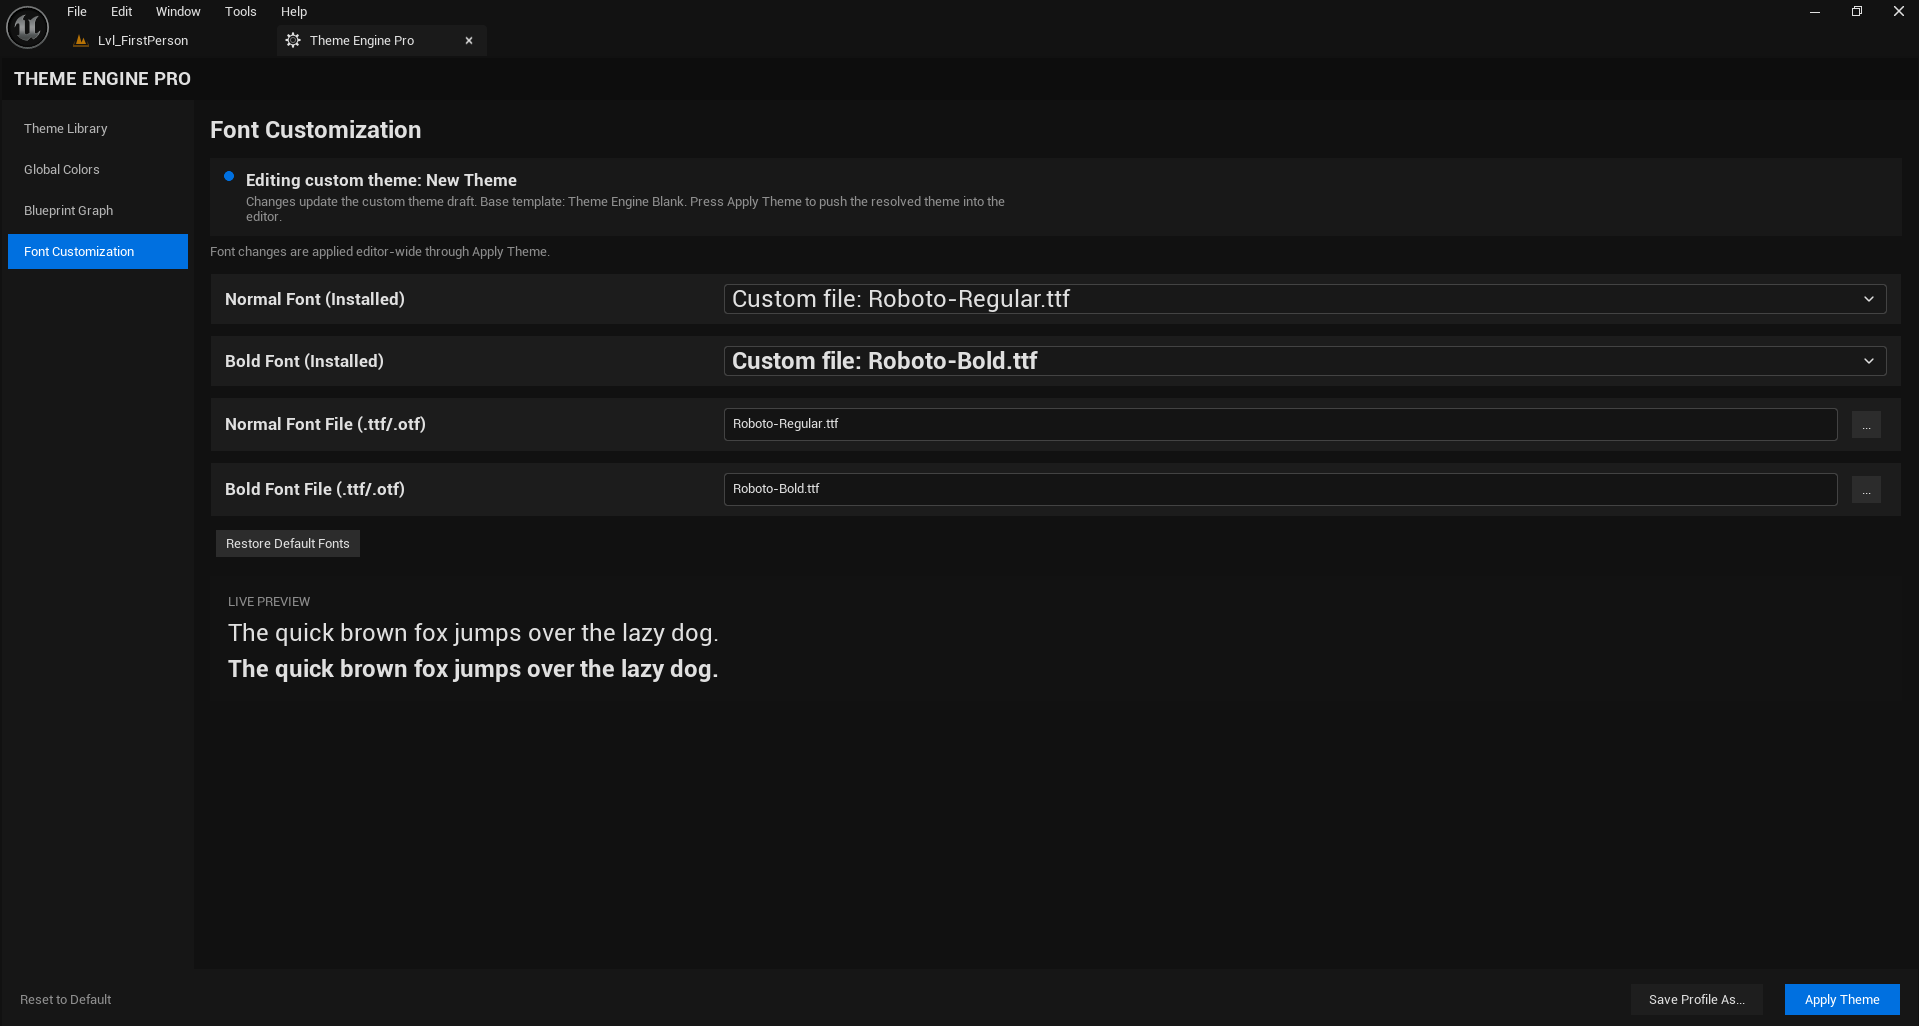Click the 'LIVE PREVIEW' label
The width and height of the screenshot is (1919, 1026).
point(269,602)
